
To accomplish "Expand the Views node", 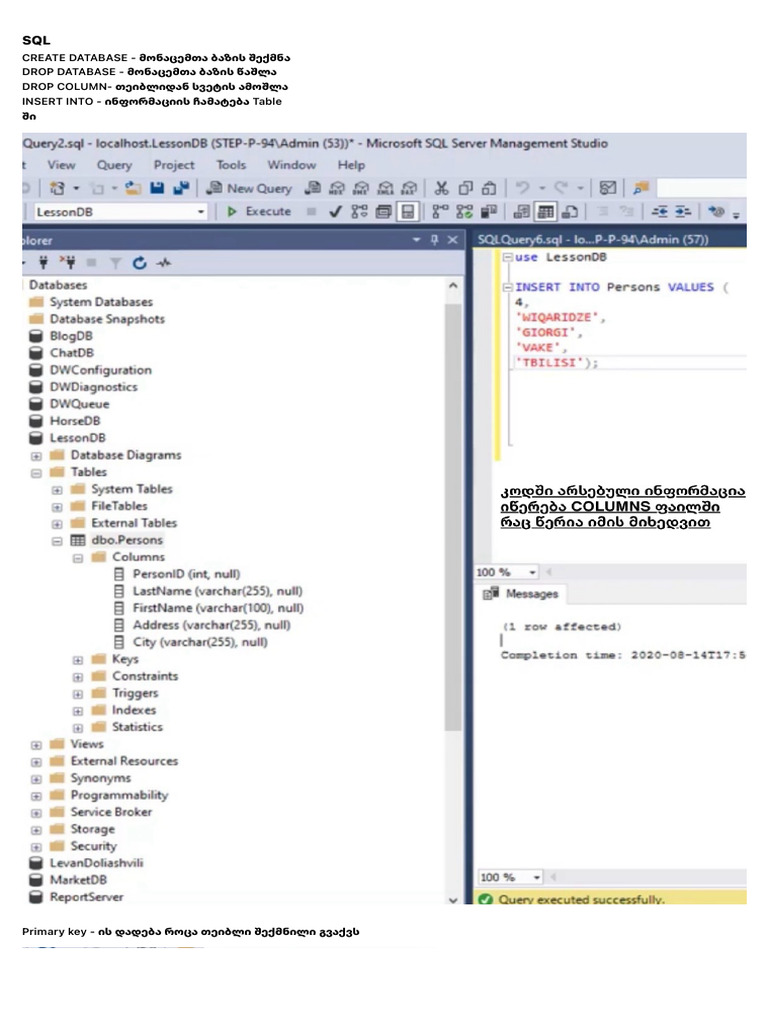I will pyautogui.click(x=37, y=745).
